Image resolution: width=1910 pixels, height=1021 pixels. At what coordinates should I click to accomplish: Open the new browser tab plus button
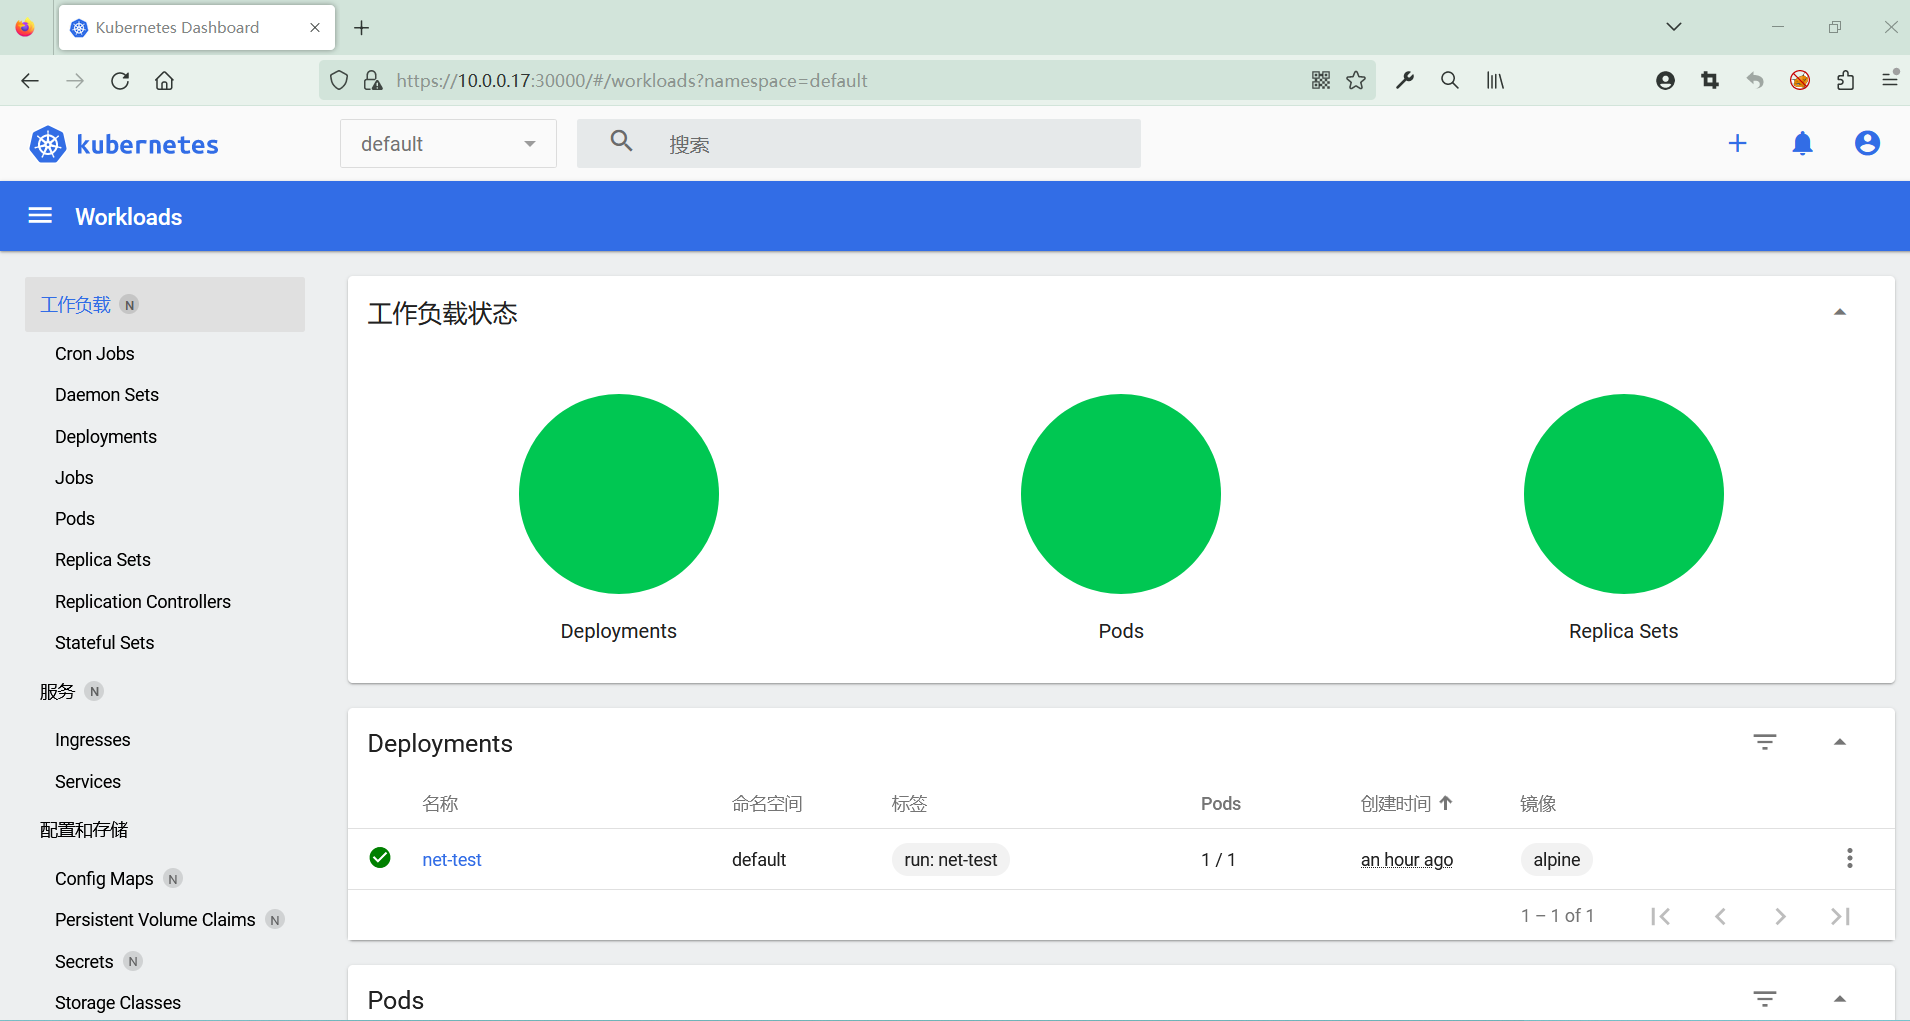pos(362,28)
